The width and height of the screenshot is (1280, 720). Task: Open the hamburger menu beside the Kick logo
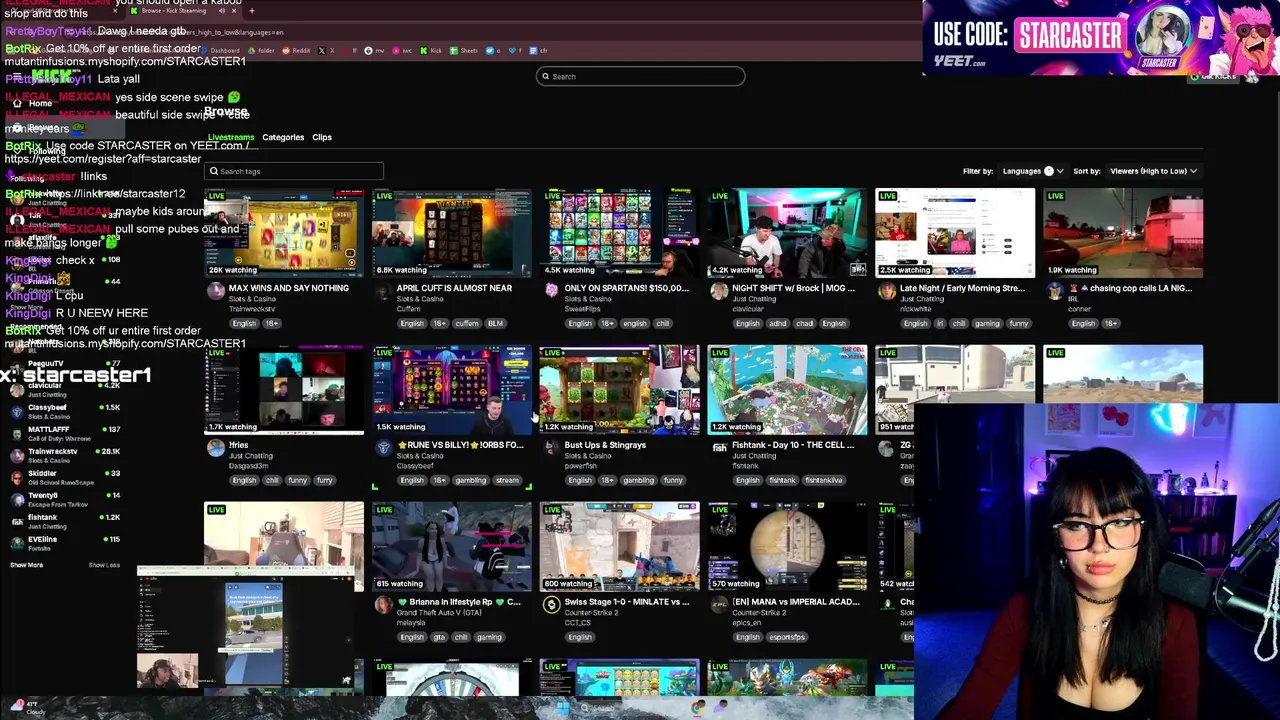pyautogui.click(x=17, y=76)
